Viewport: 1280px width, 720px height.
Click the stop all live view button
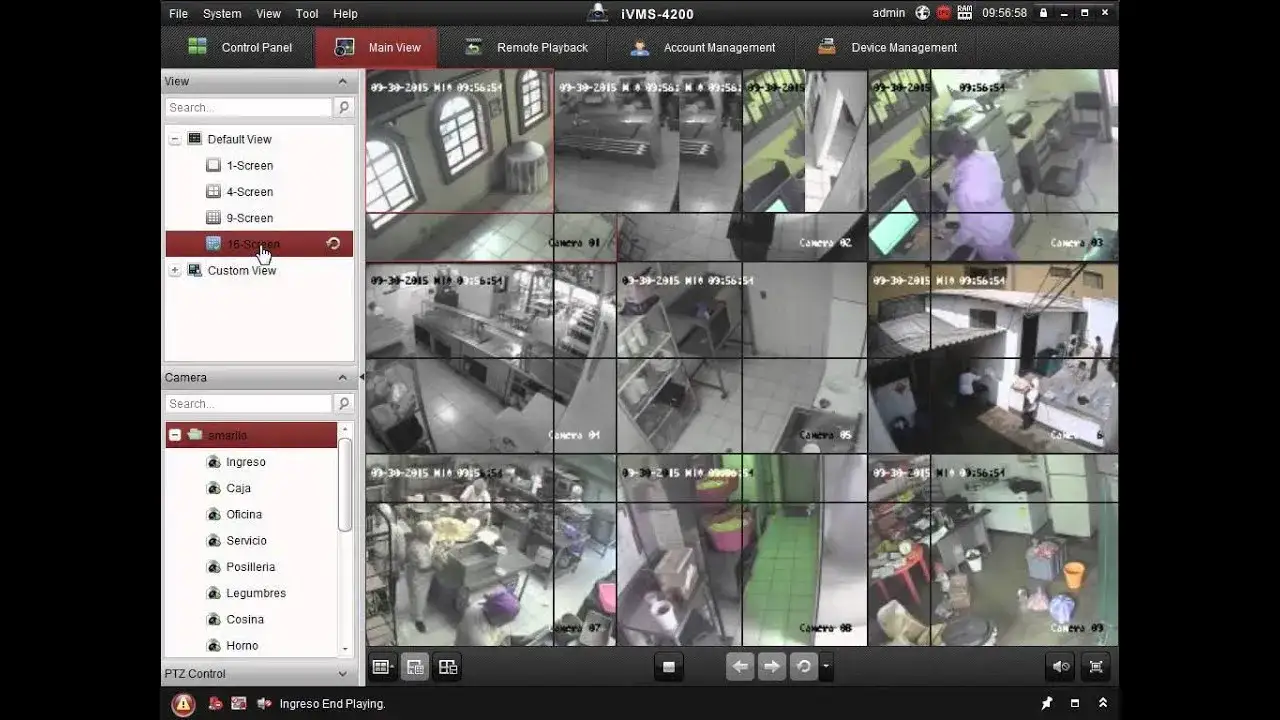pos(669,667)
